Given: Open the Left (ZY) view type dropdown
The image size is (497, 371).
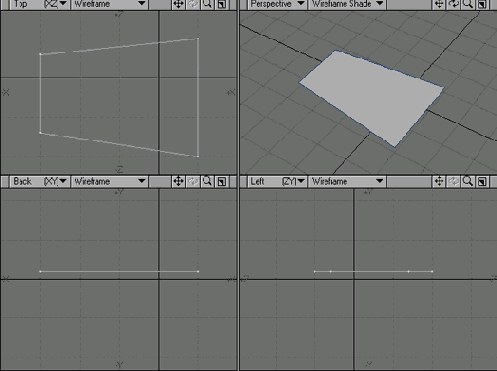Looking at the screenshot, I should (277, 181).
